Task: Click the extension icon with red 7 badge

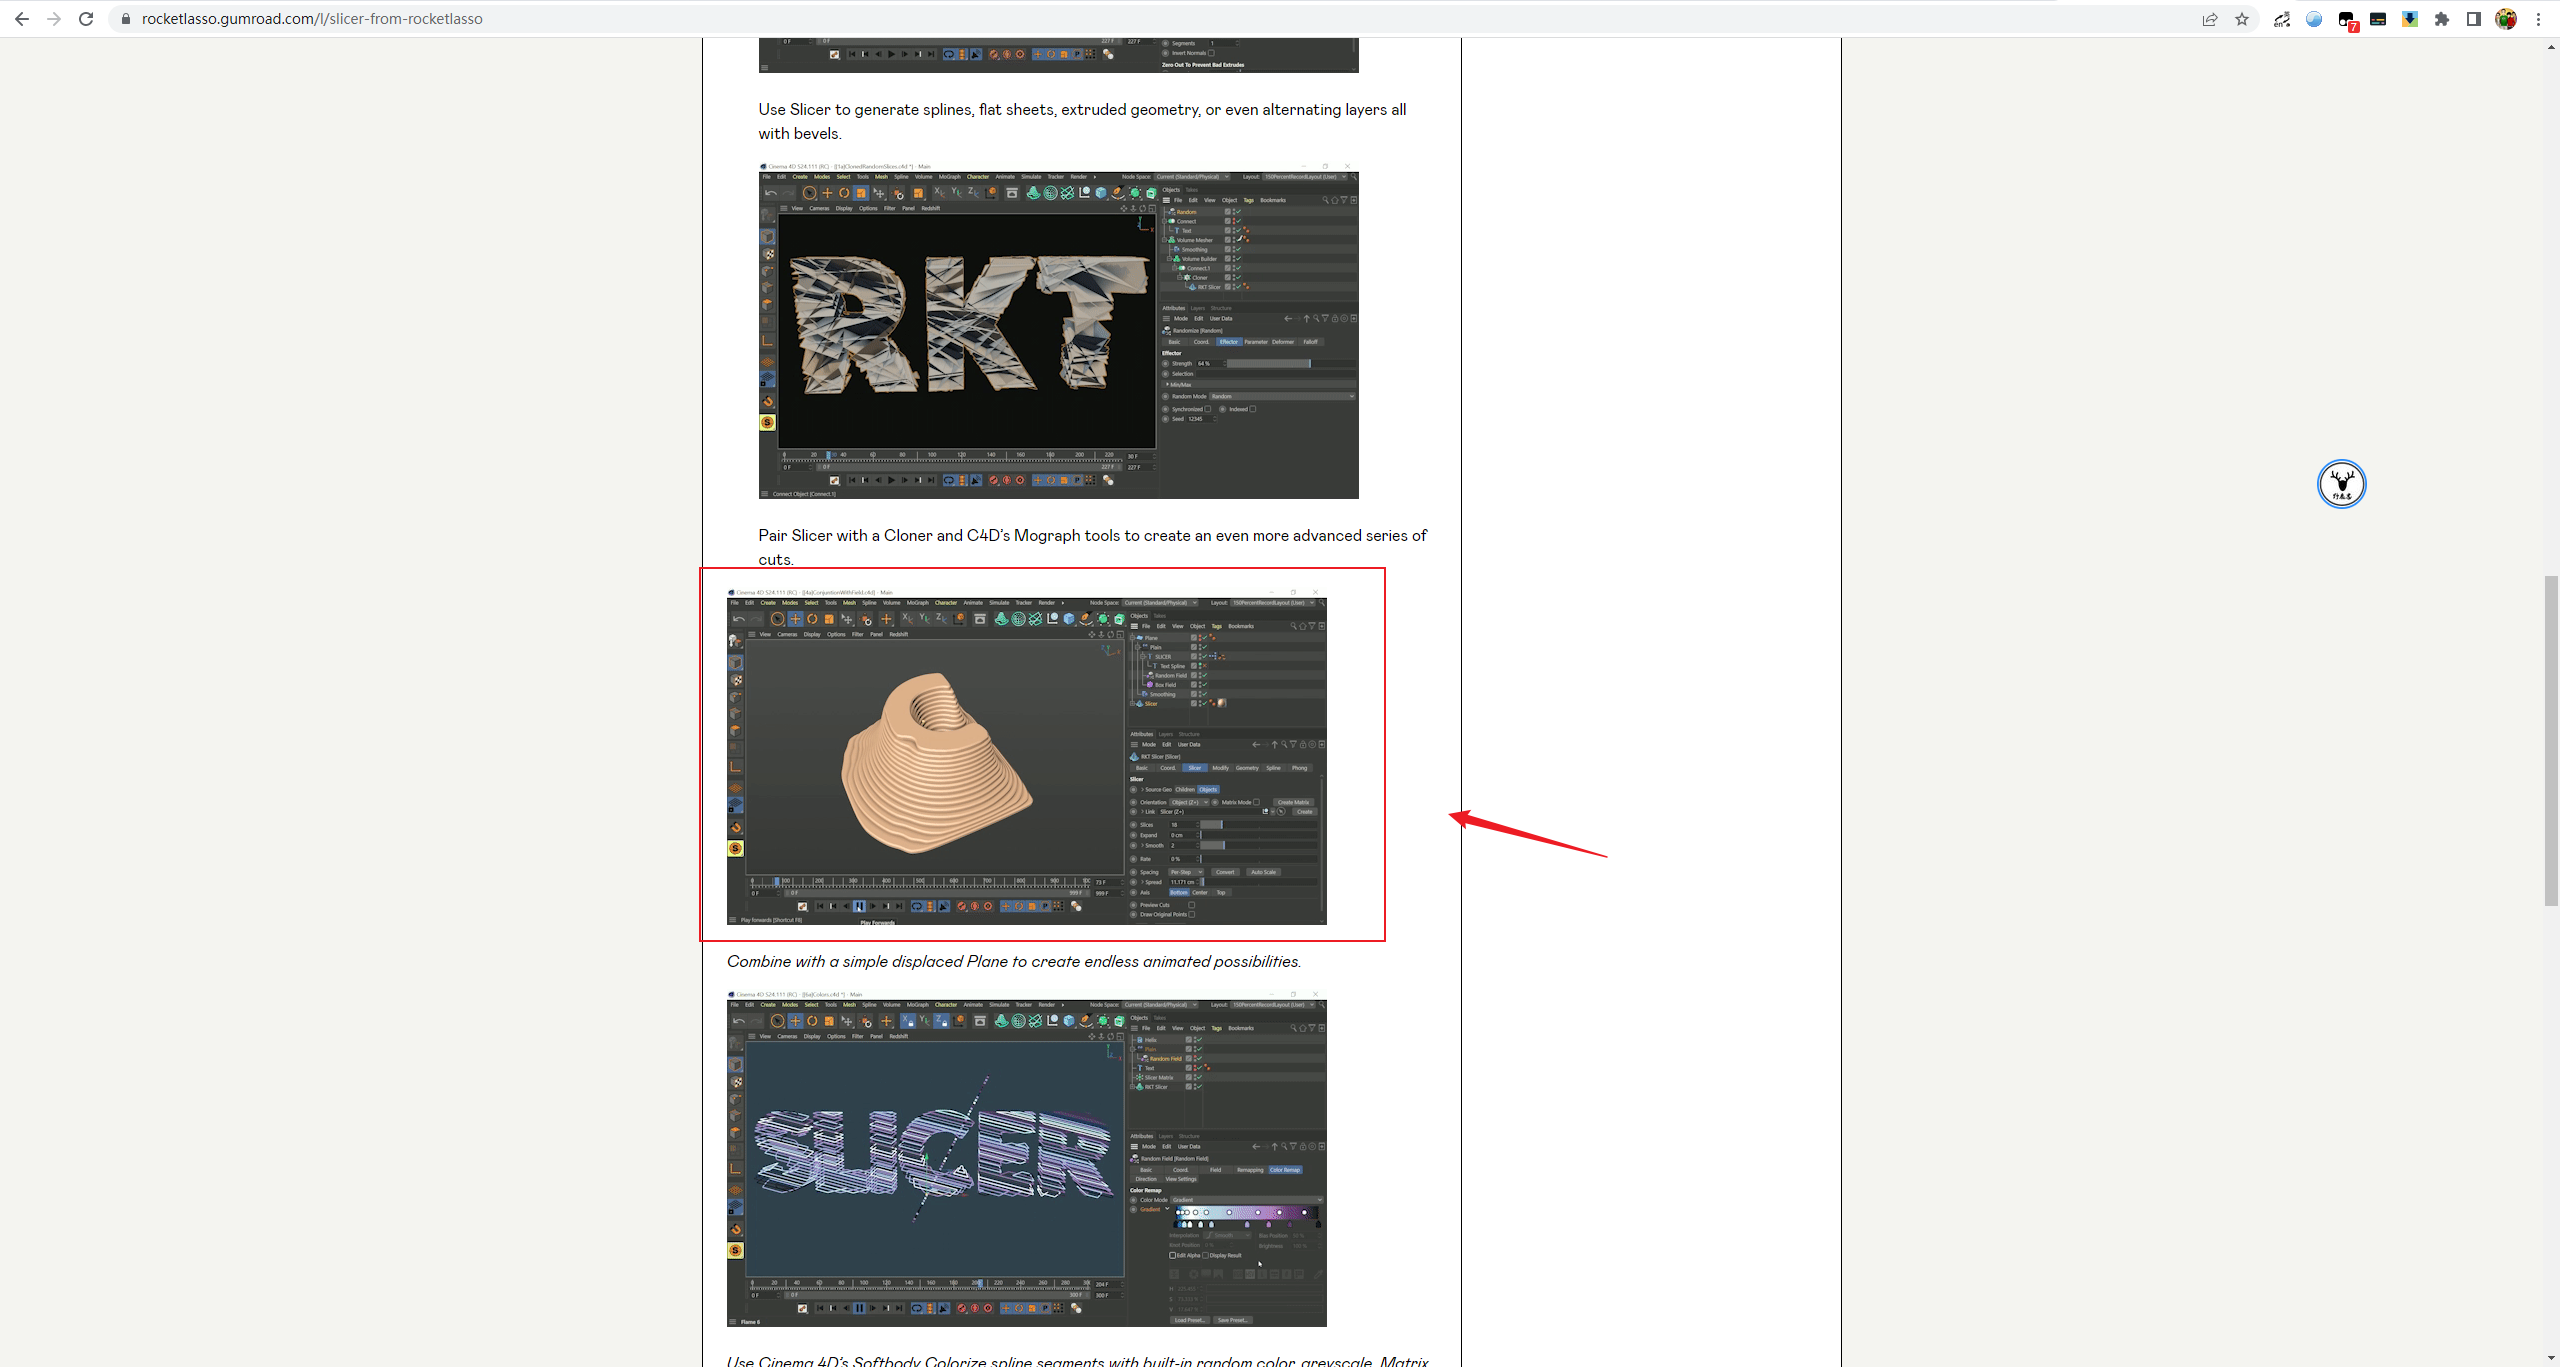Action: 2346,20
